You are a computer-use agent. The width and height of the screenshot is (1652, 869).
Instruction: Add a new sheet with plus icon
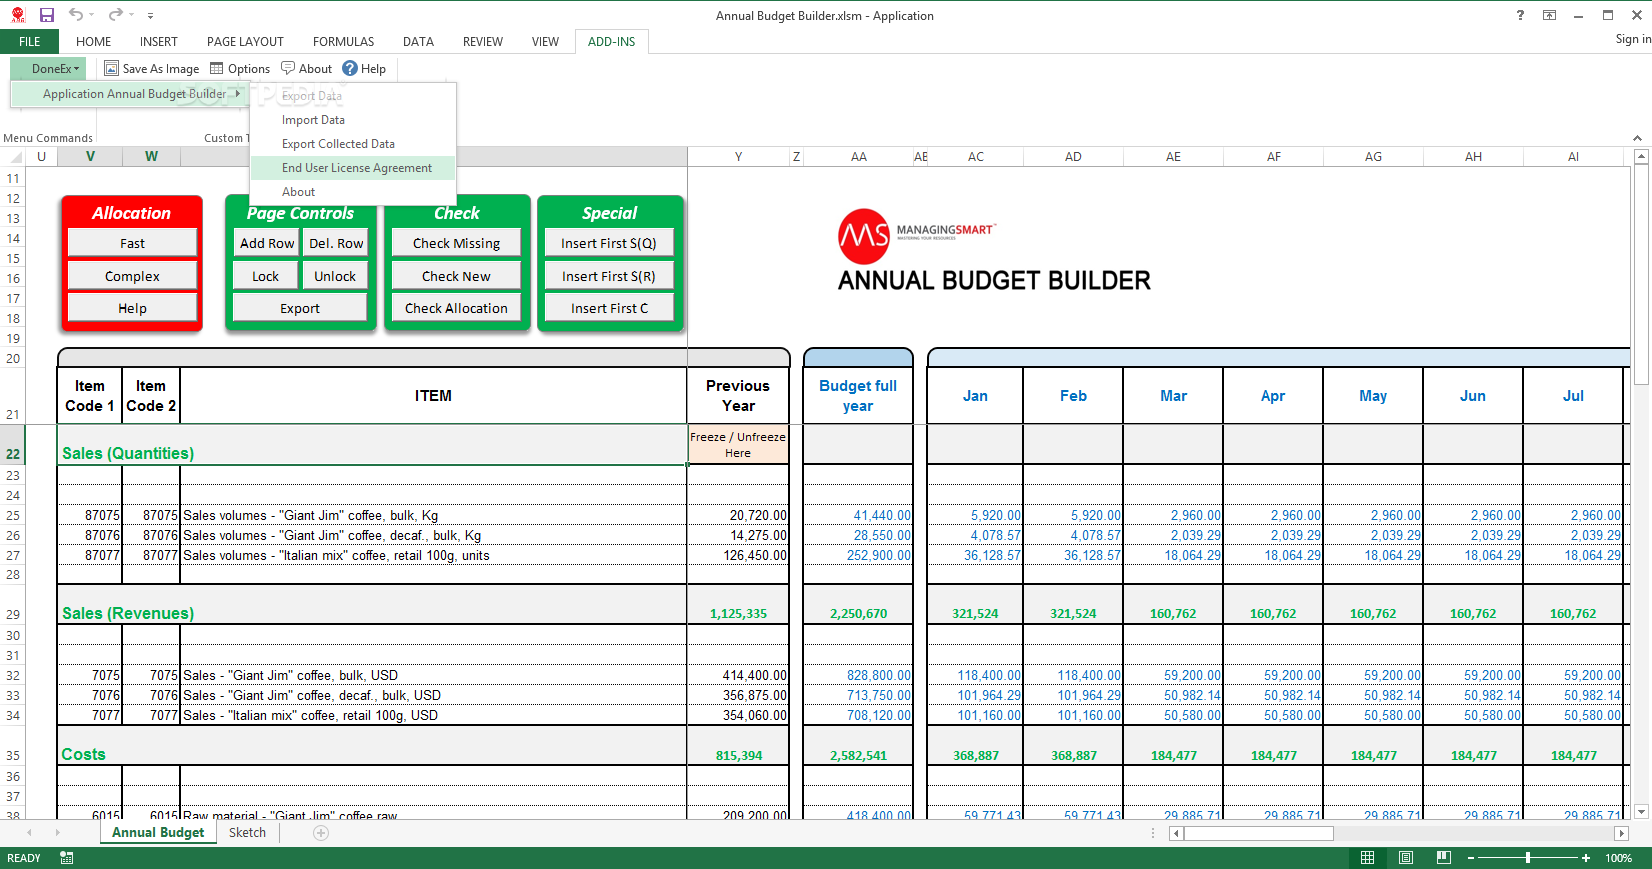coord(321,832)
